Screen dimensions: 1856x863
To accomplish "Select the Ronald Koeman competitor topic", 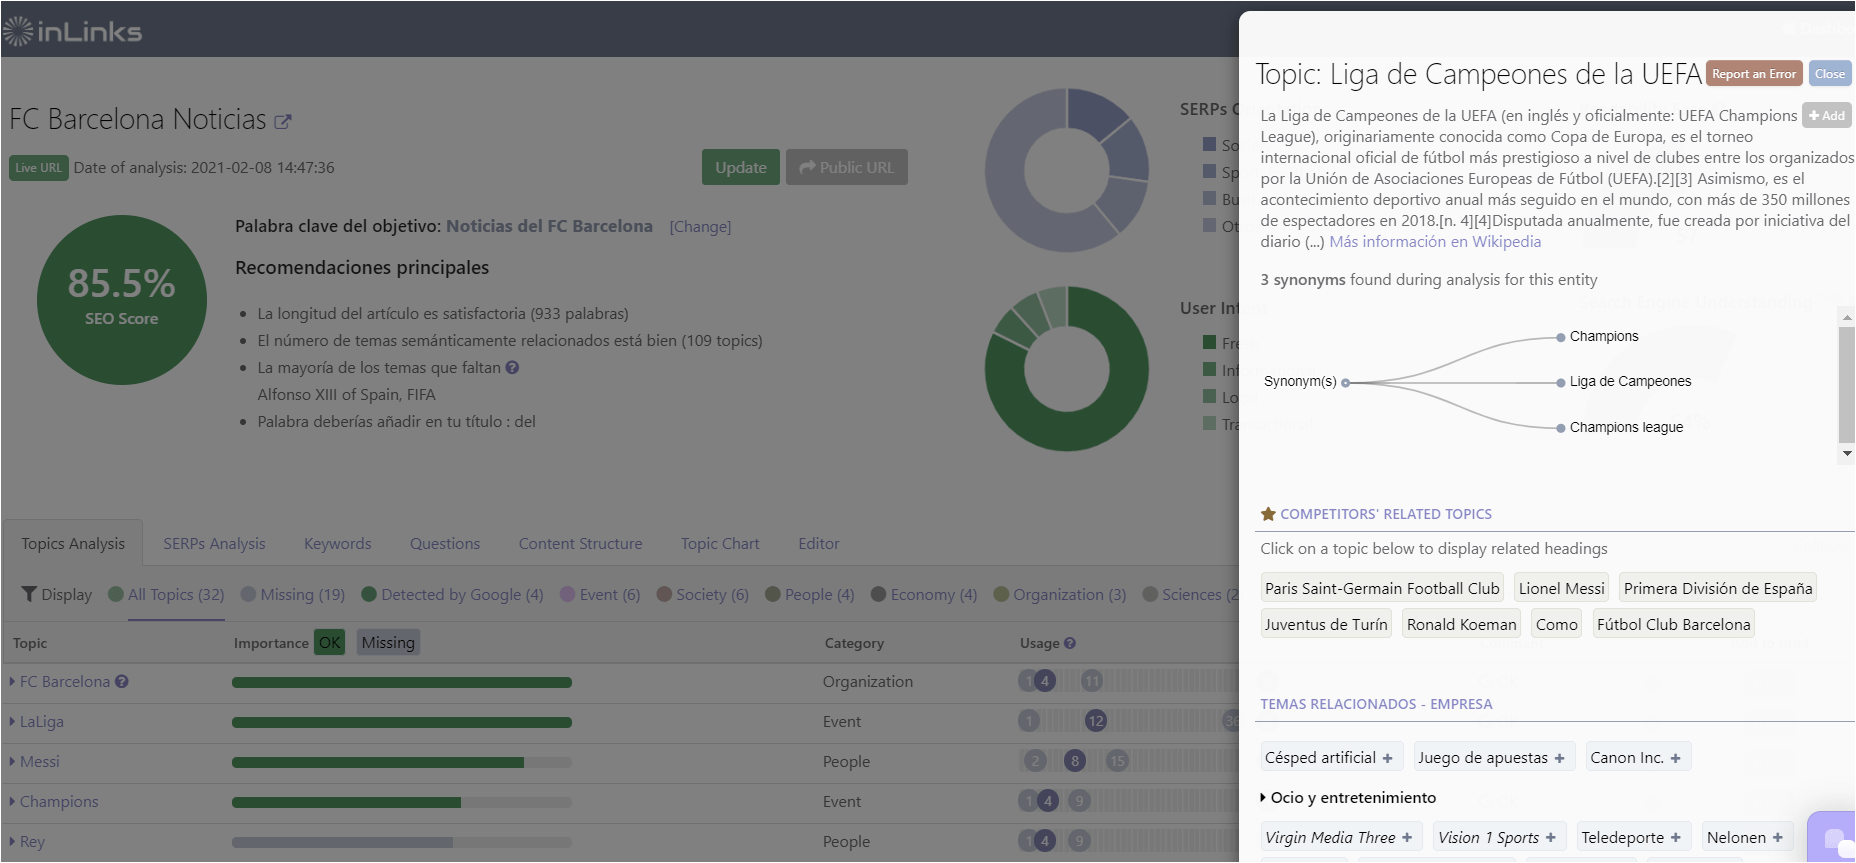I will coord(1461,624).
